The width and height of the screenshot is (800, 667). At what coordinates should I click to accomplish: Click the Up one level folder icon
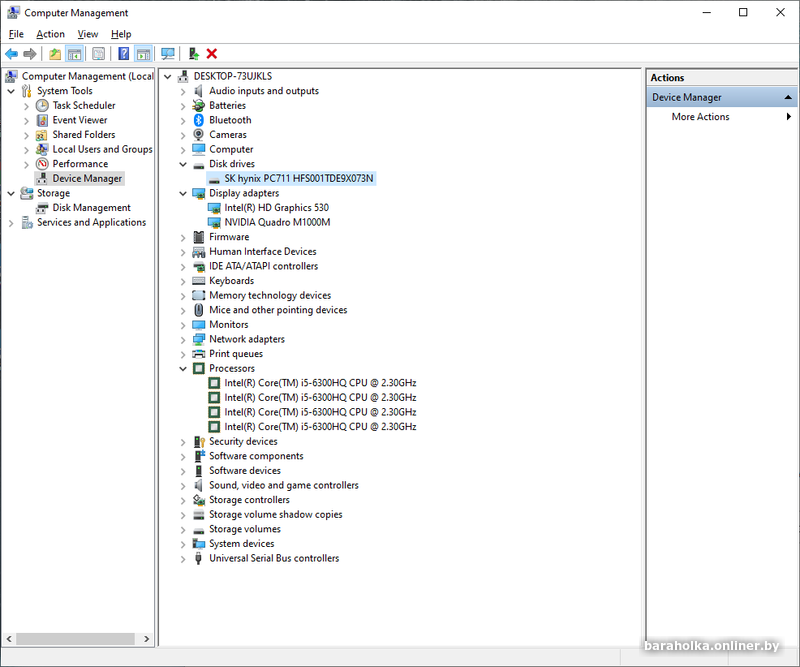(x=55, y=54)
